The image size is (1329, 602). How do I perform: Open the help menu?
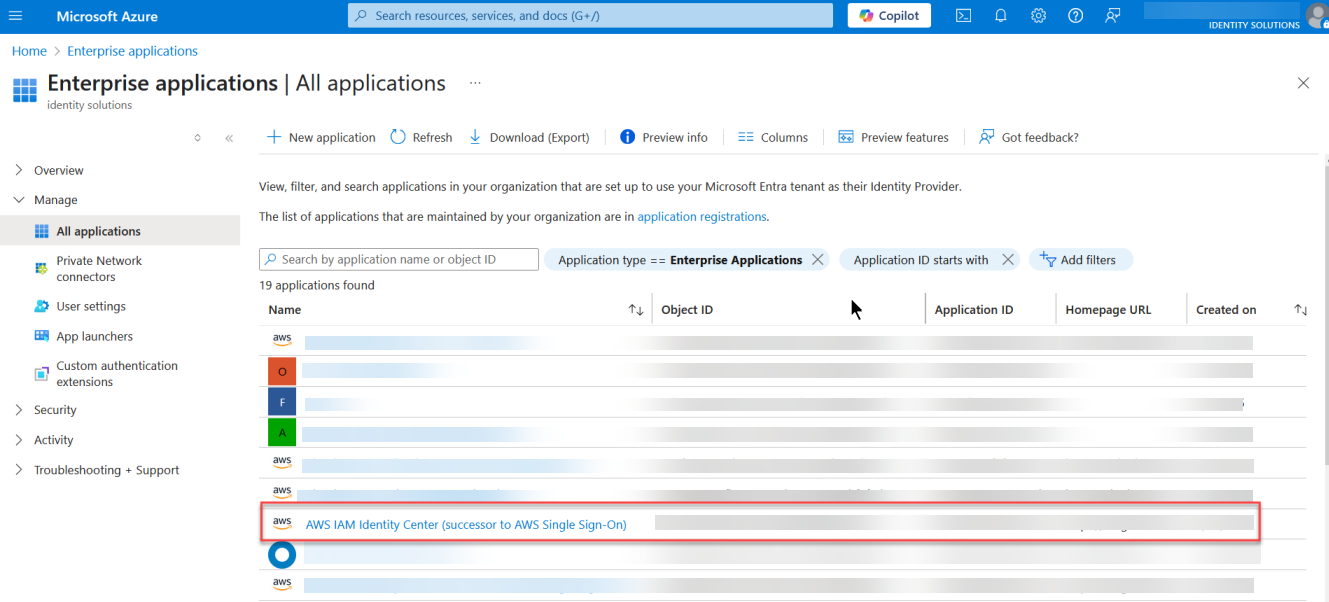[x=1074, y=15]
